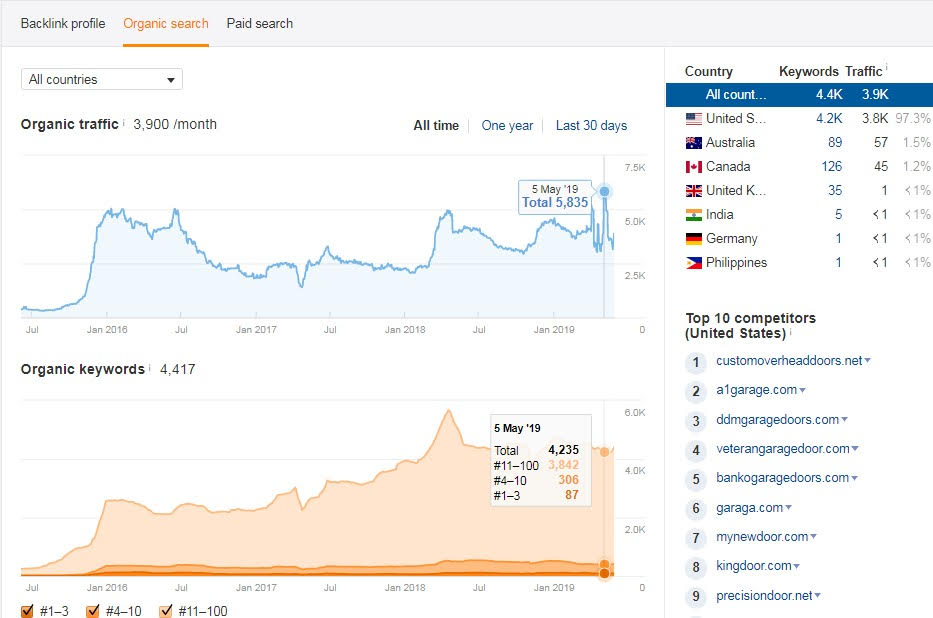Click the India flag icon

point(693,215)
